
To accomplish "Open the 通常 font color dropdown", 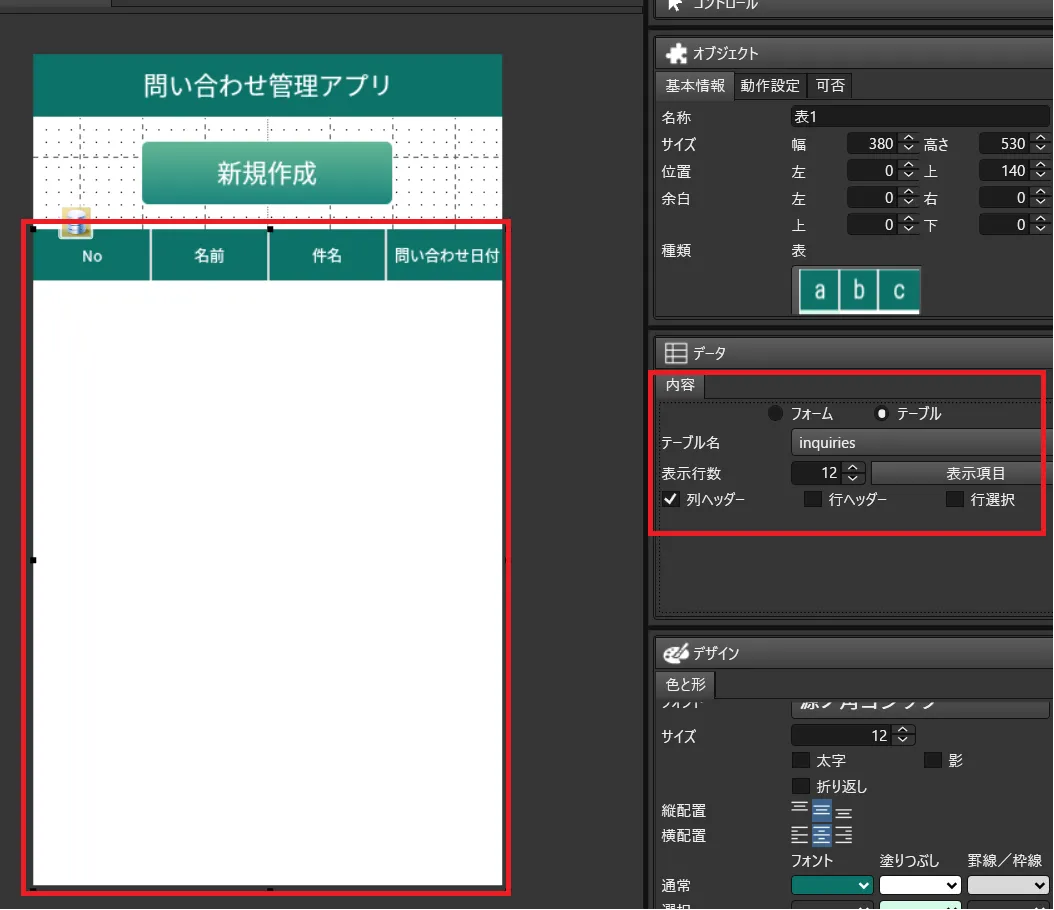I will click(x=832, y=885).
